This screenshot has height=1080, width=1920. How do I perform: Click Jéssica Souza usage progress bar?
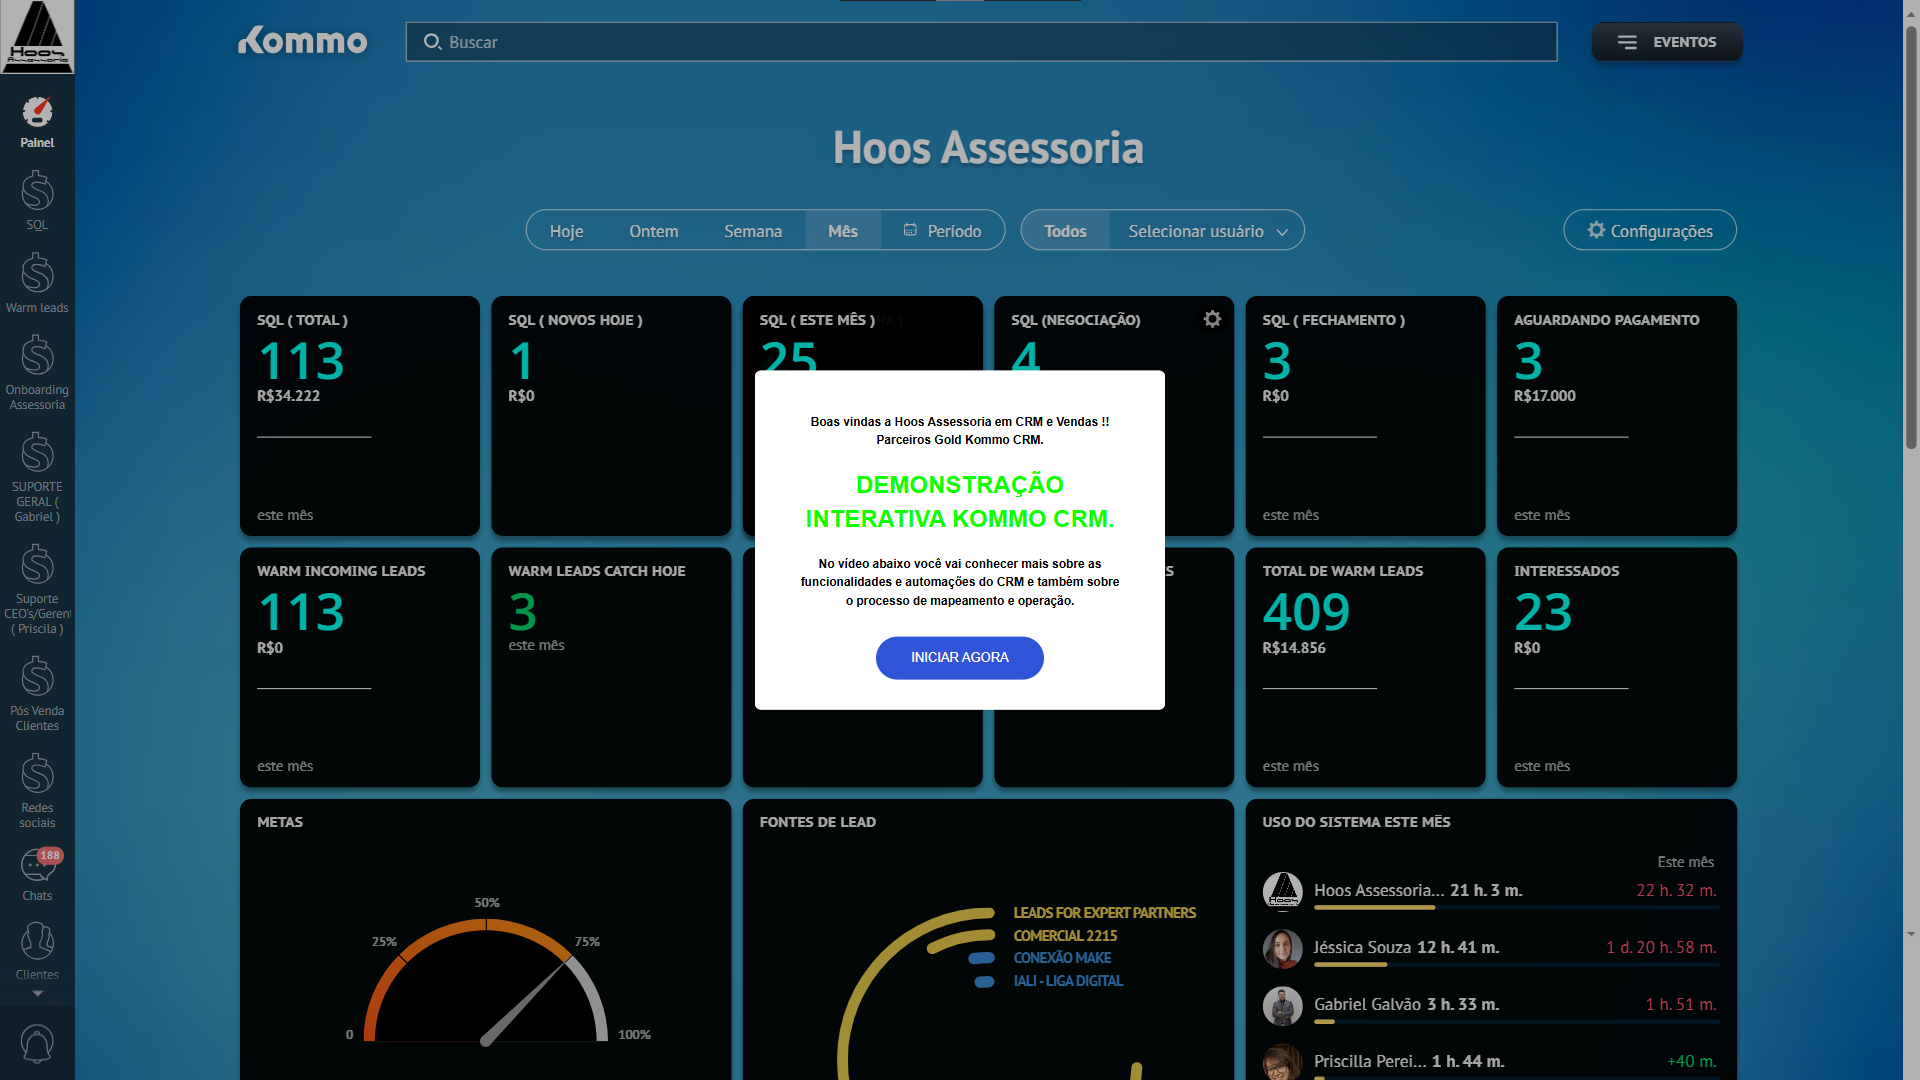pyautogui.click(x=1516, y=965)
